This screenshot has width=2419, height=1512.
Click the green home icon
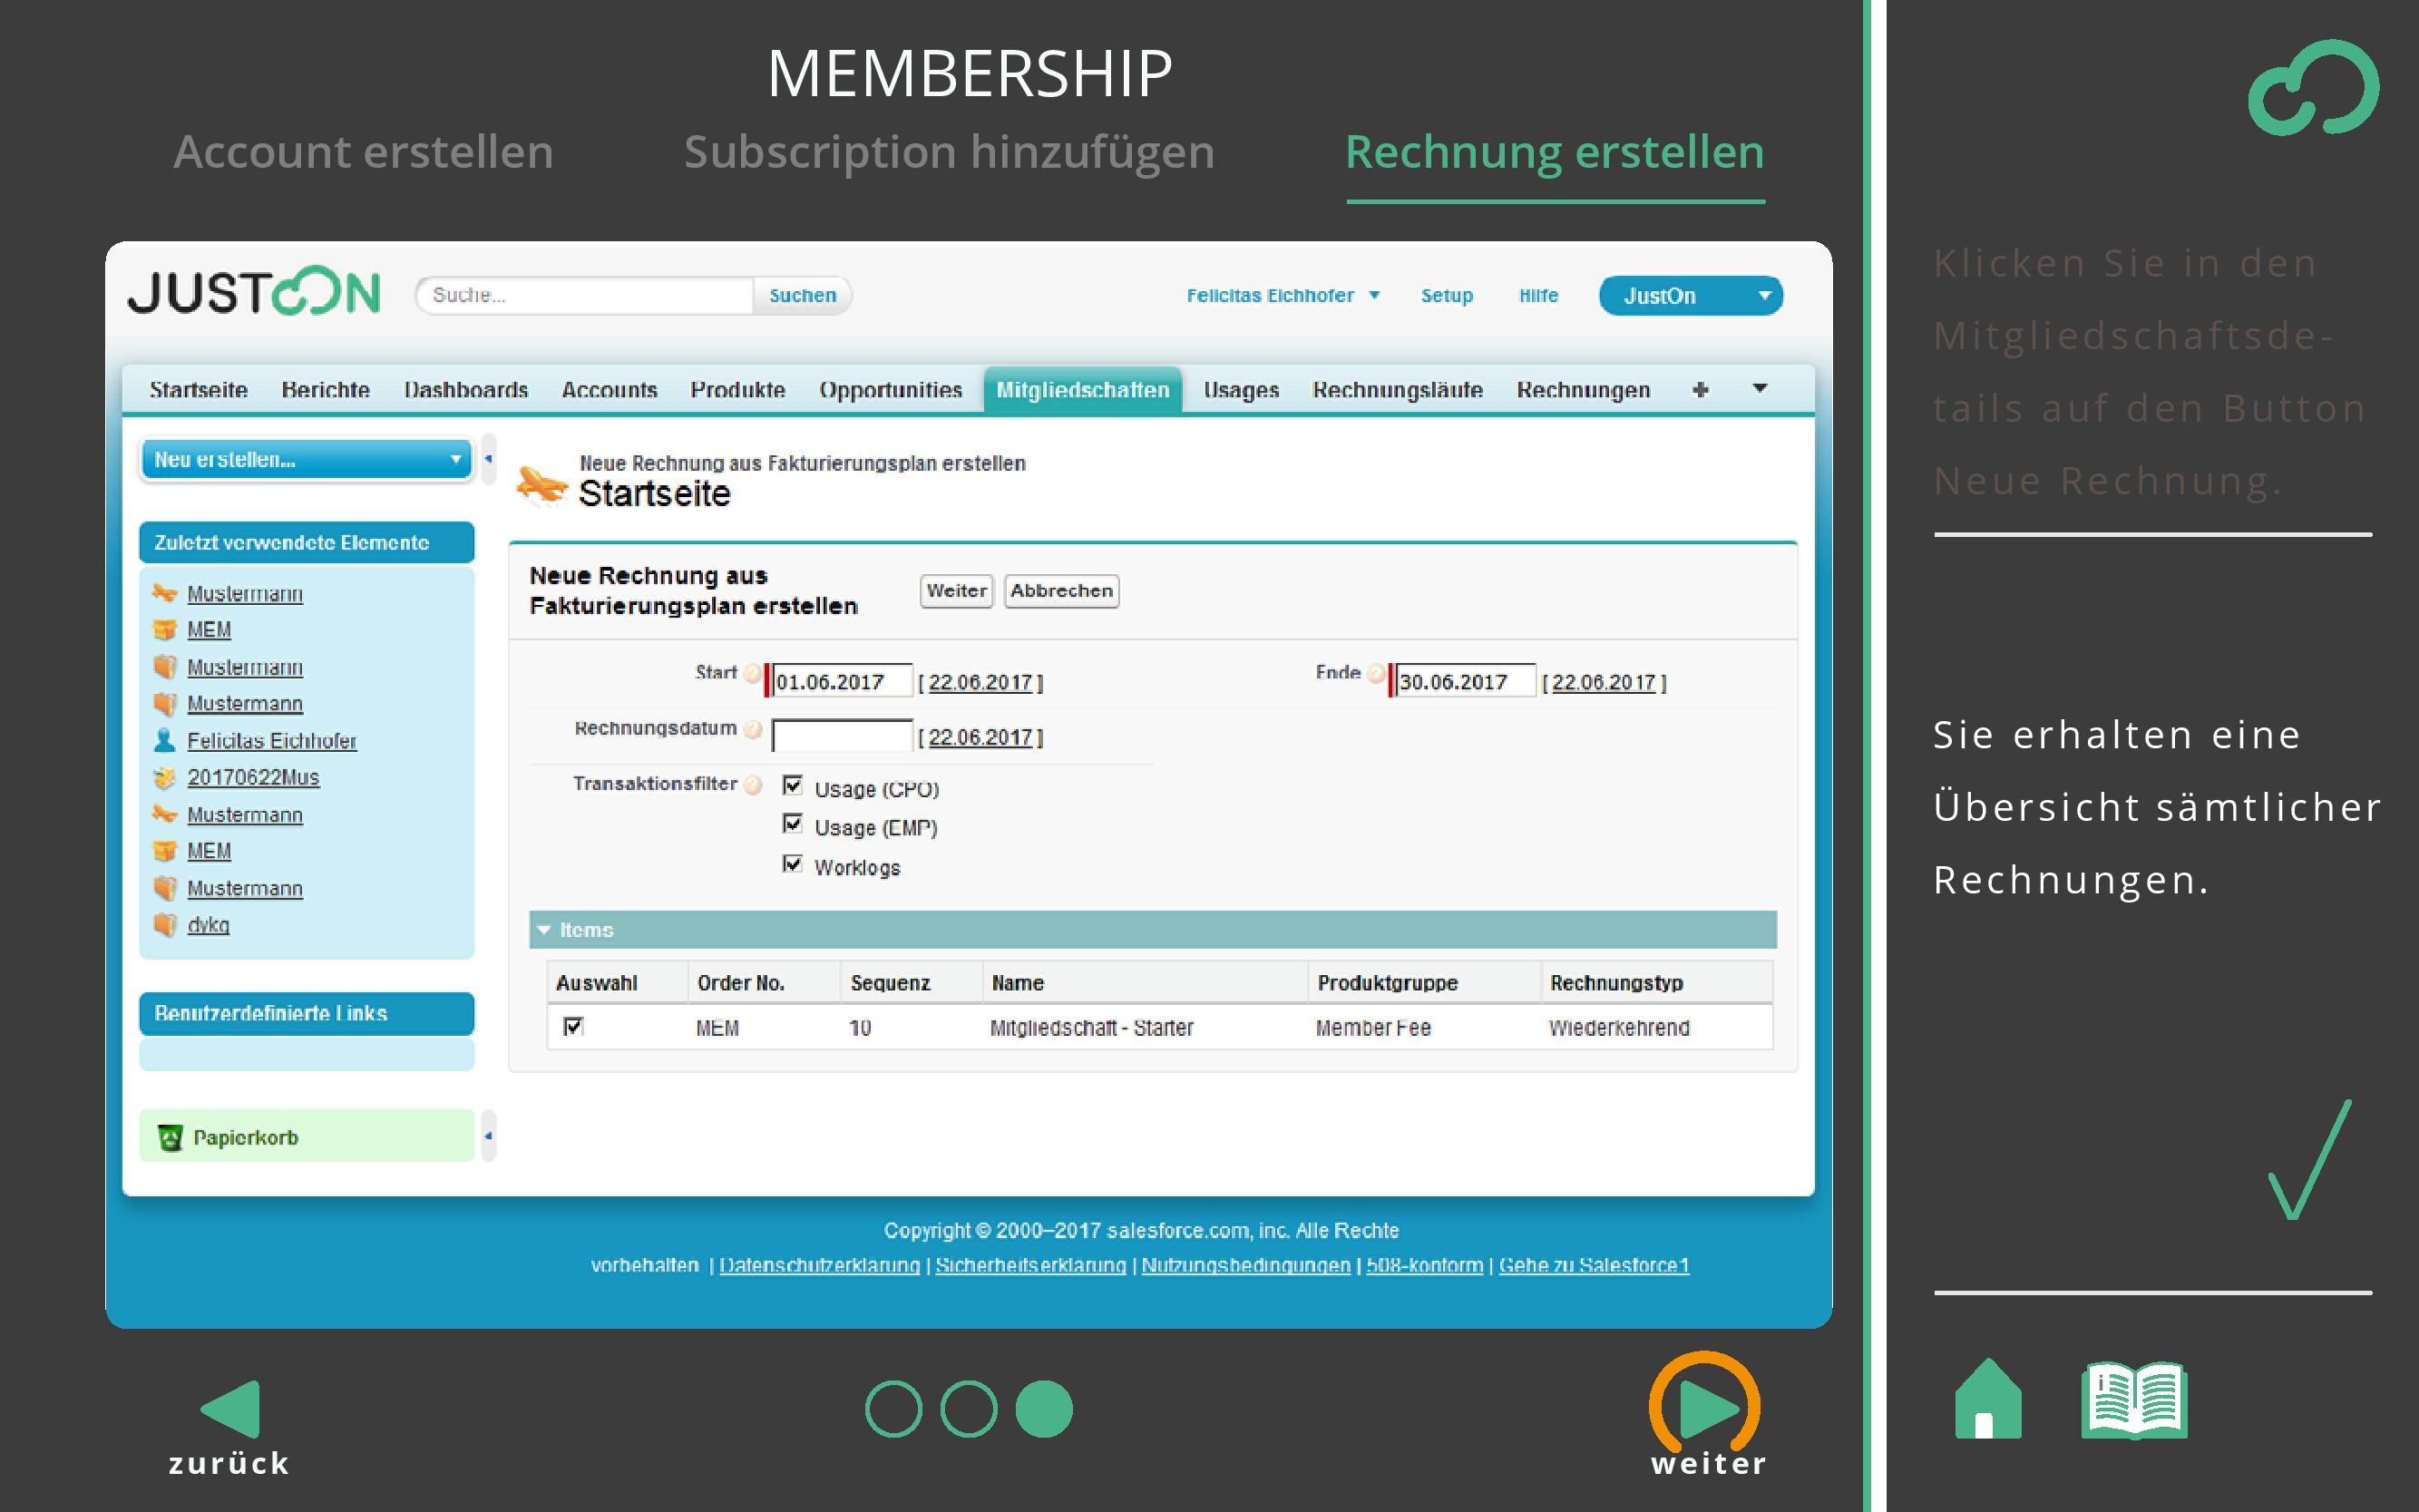point(1987,1399)
